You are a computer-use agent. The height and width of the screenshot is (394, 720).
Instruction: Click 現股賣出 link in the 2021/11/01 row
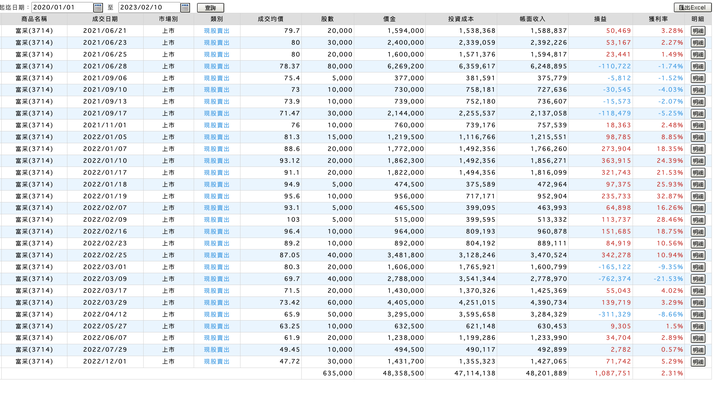(x=216, y=125)
